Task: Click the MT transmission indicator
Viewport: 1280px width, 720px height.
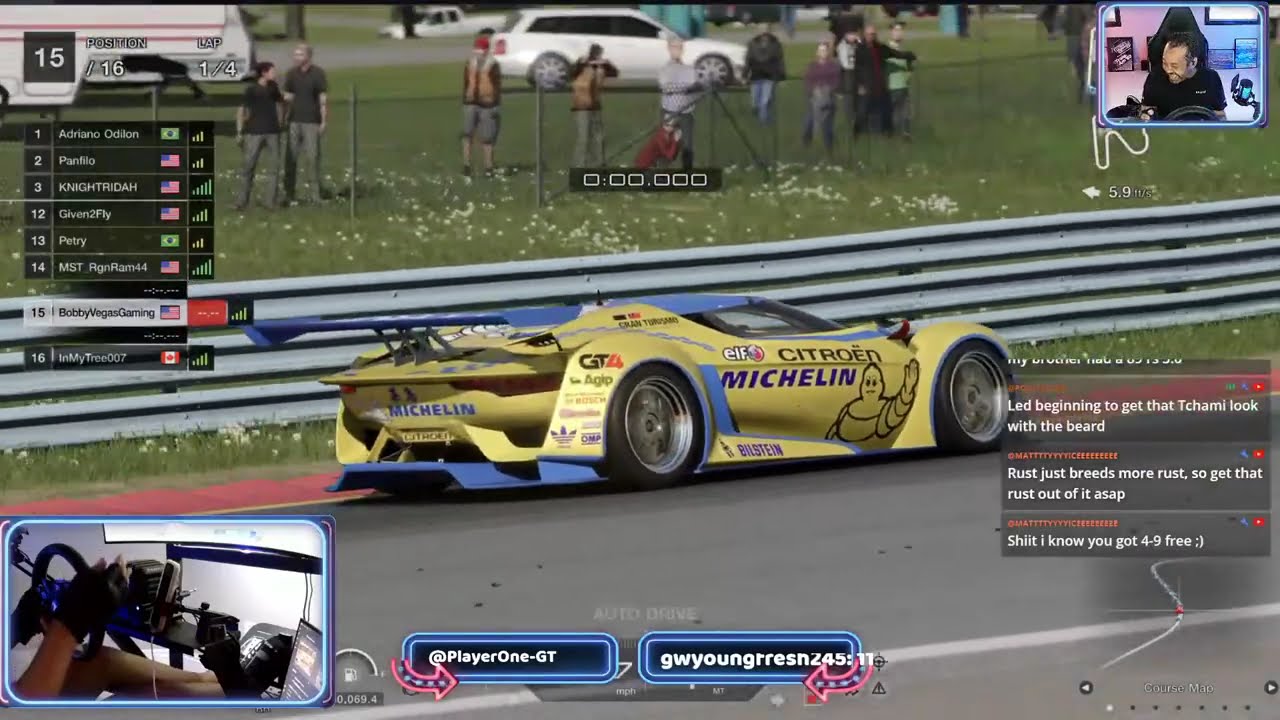Action: [718, 690]
